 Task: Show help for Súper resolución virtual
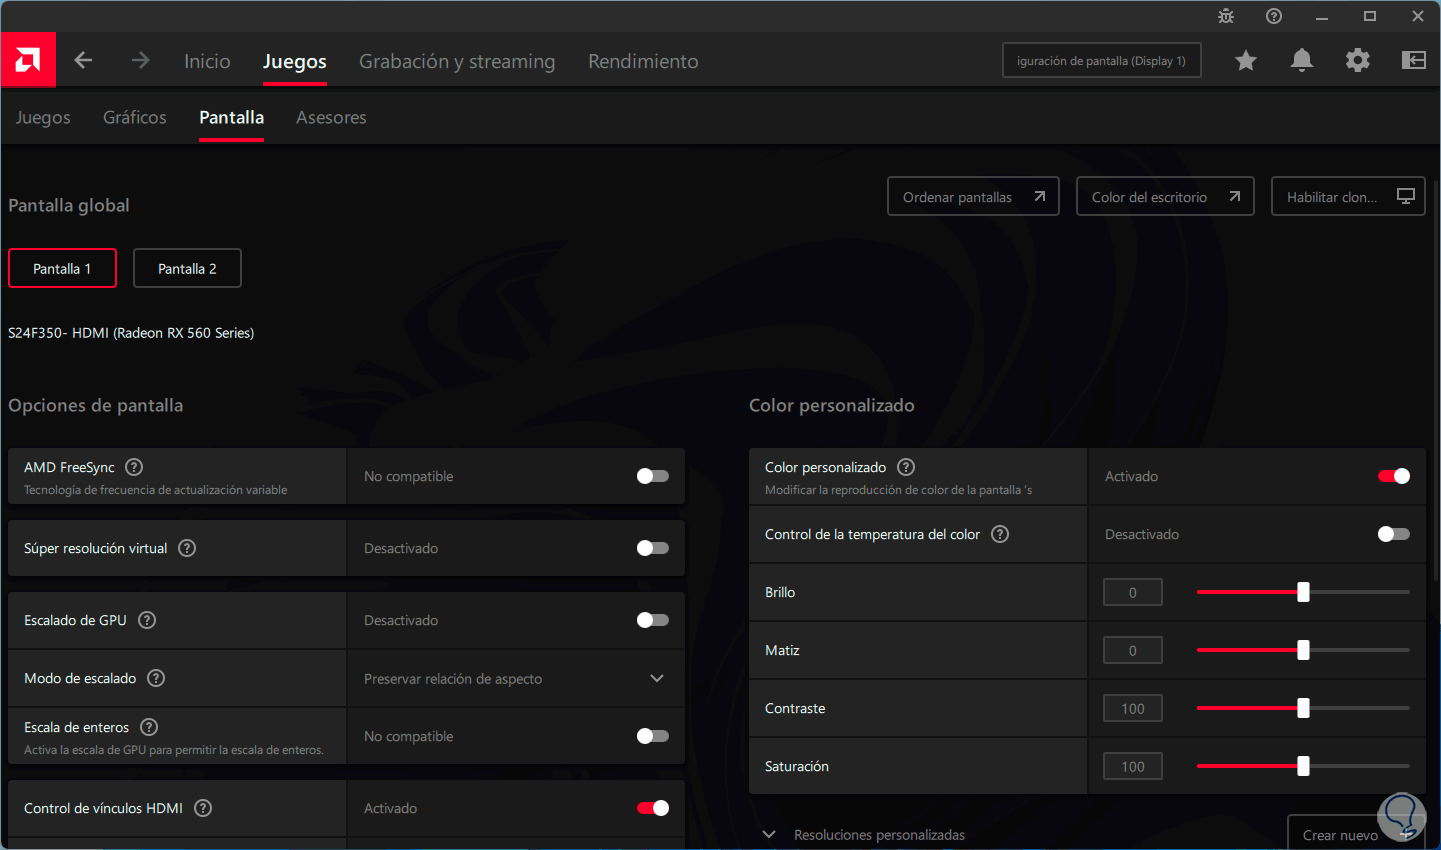click(187, 548)
